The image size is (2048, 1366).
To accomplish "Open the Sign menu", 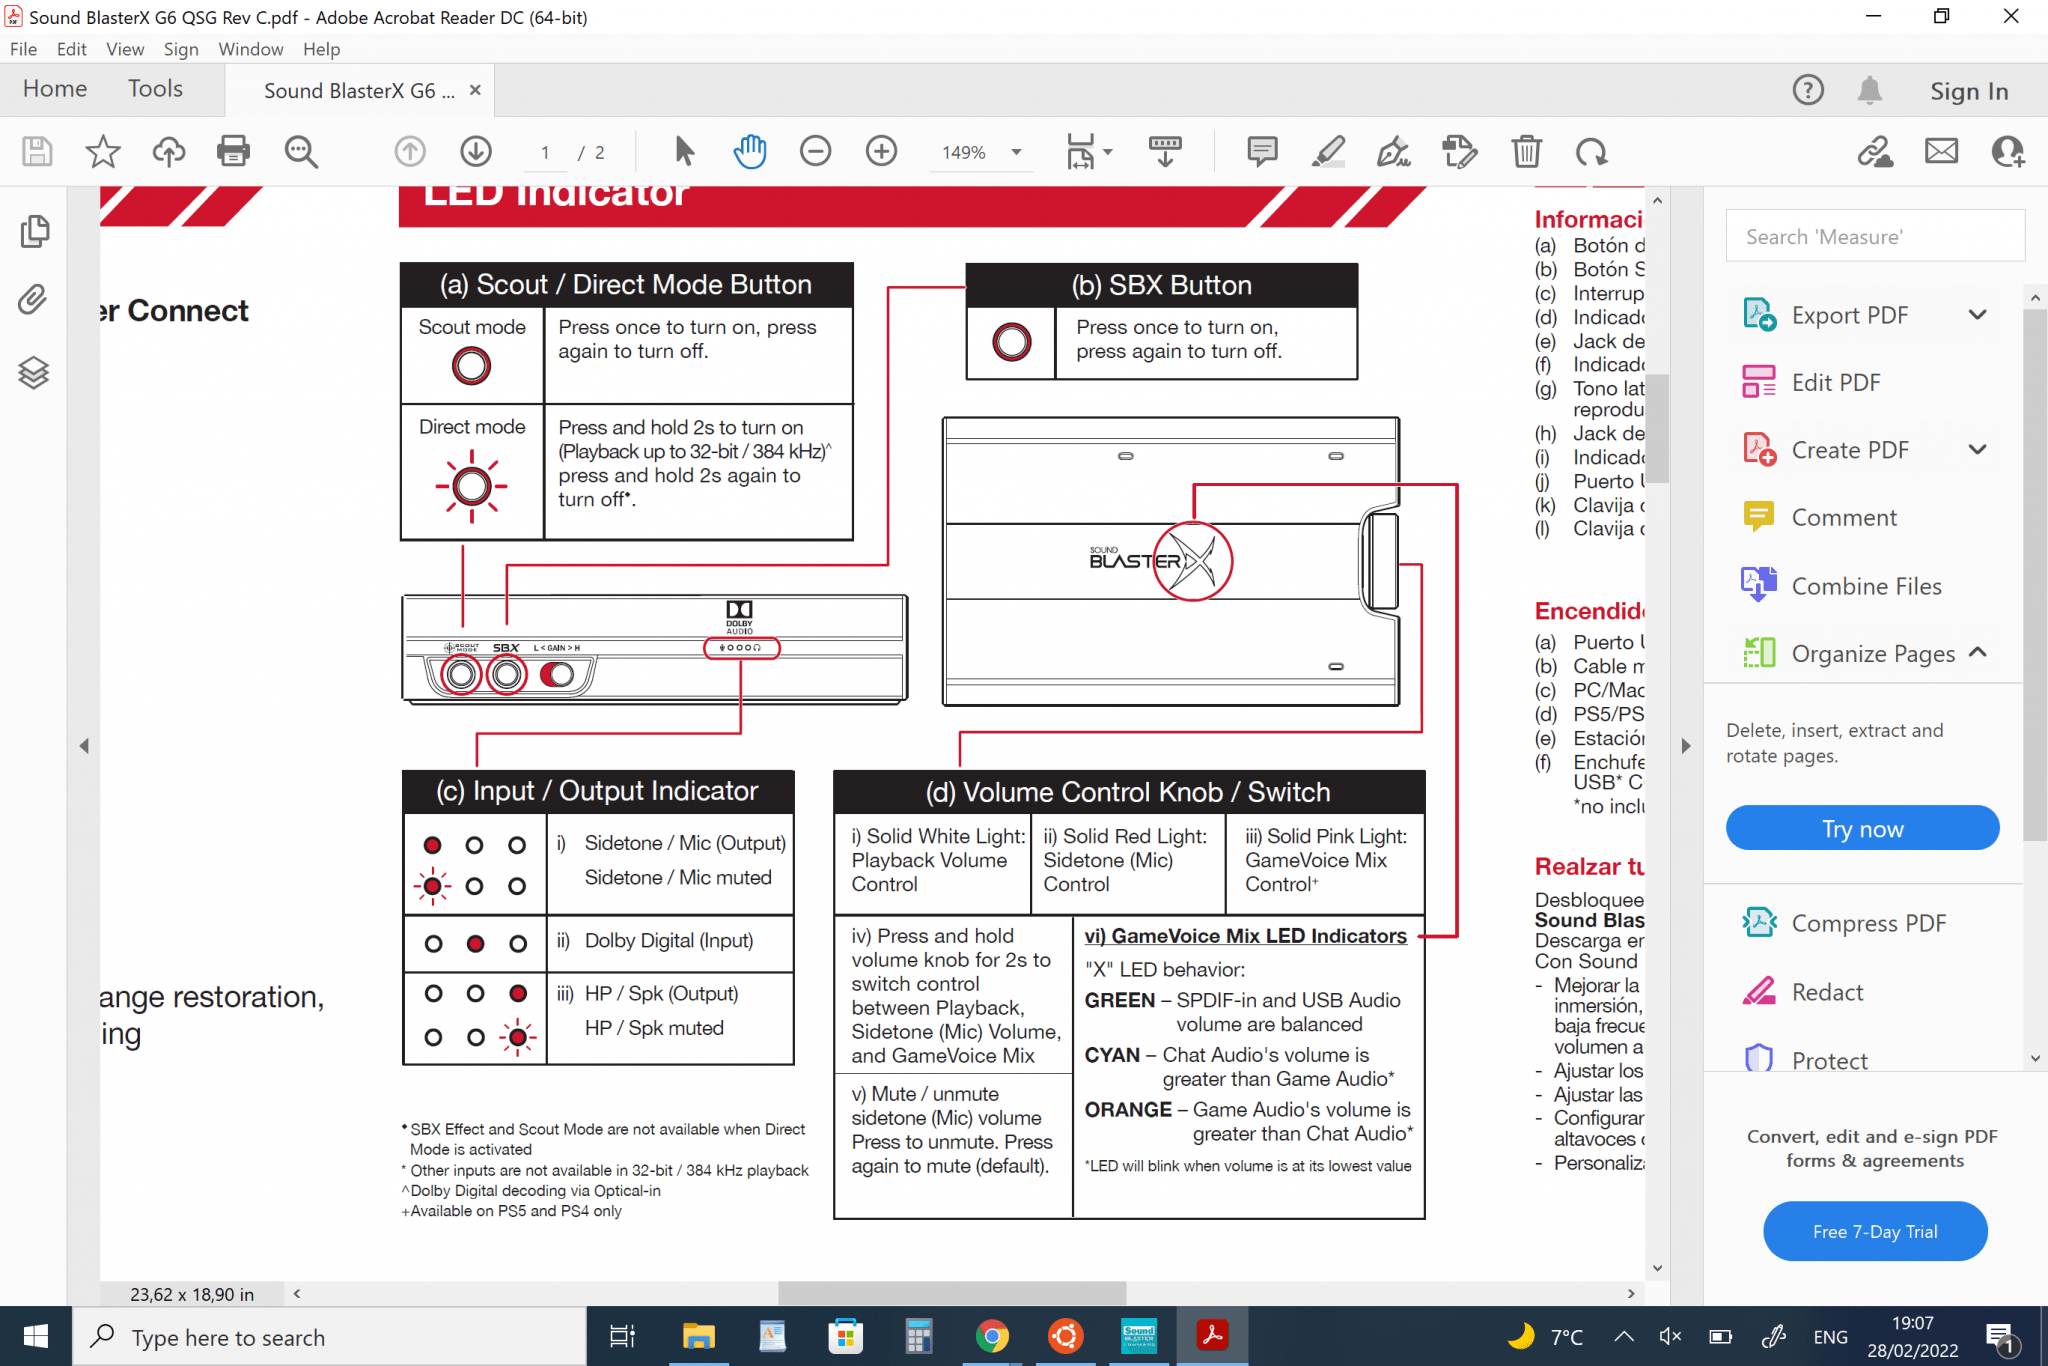I will point(181,49).
